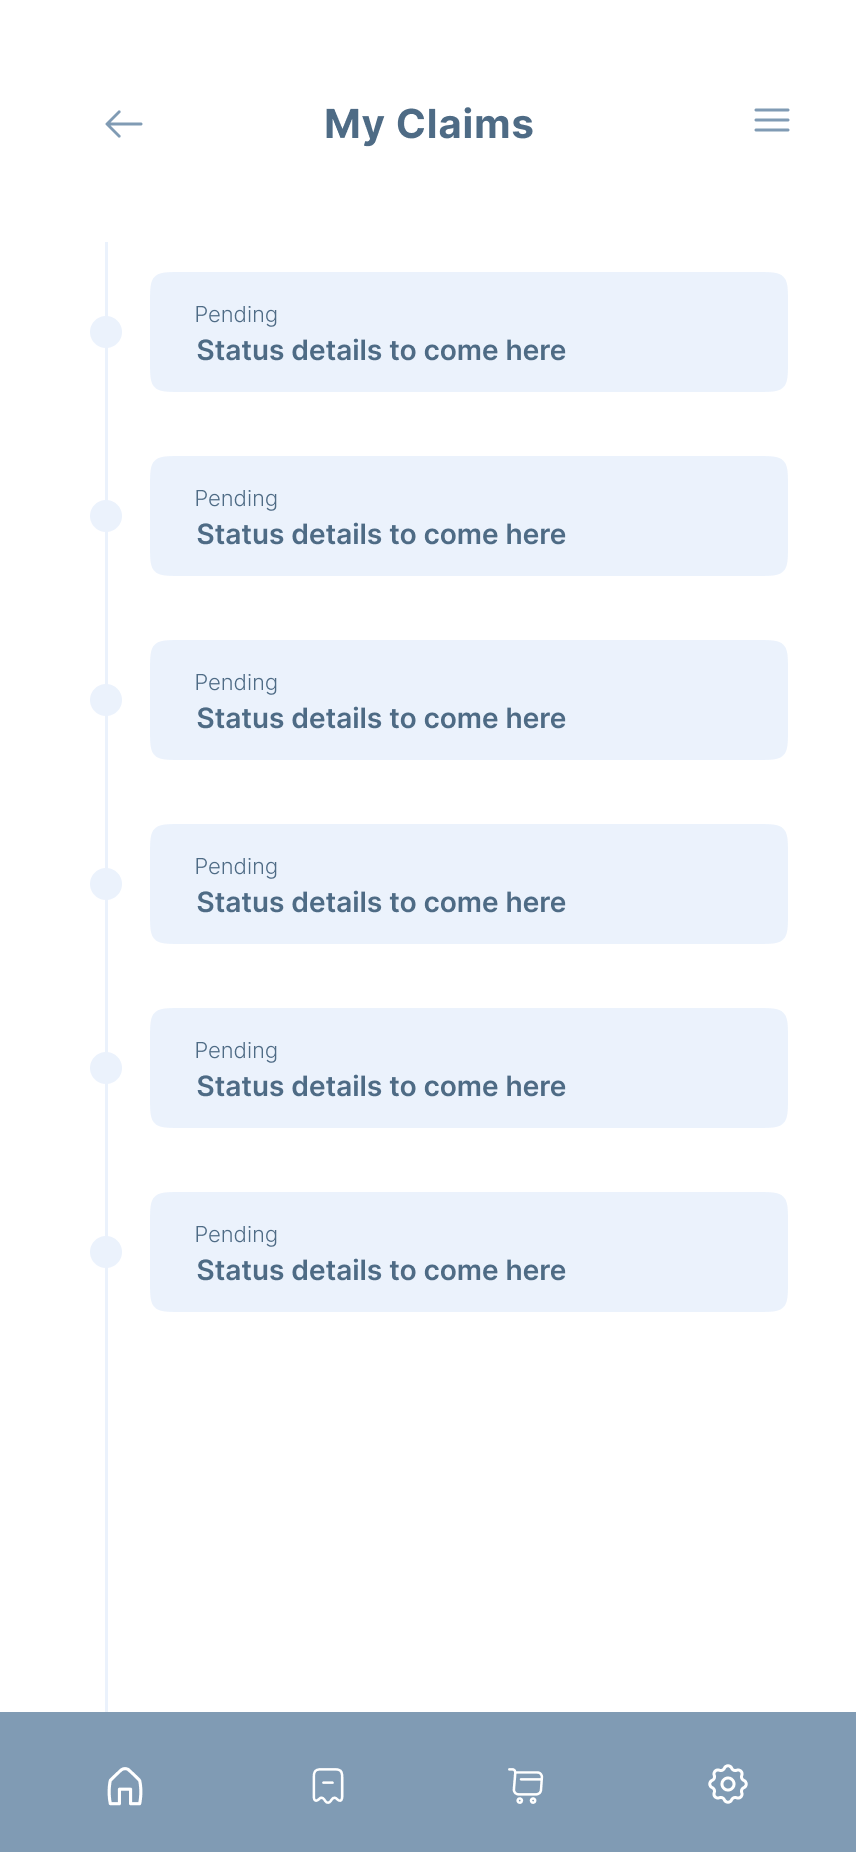The width and height of the screenshot is (856, 1852).
Task: Go back using the left arrow
Action: point(124,124)
